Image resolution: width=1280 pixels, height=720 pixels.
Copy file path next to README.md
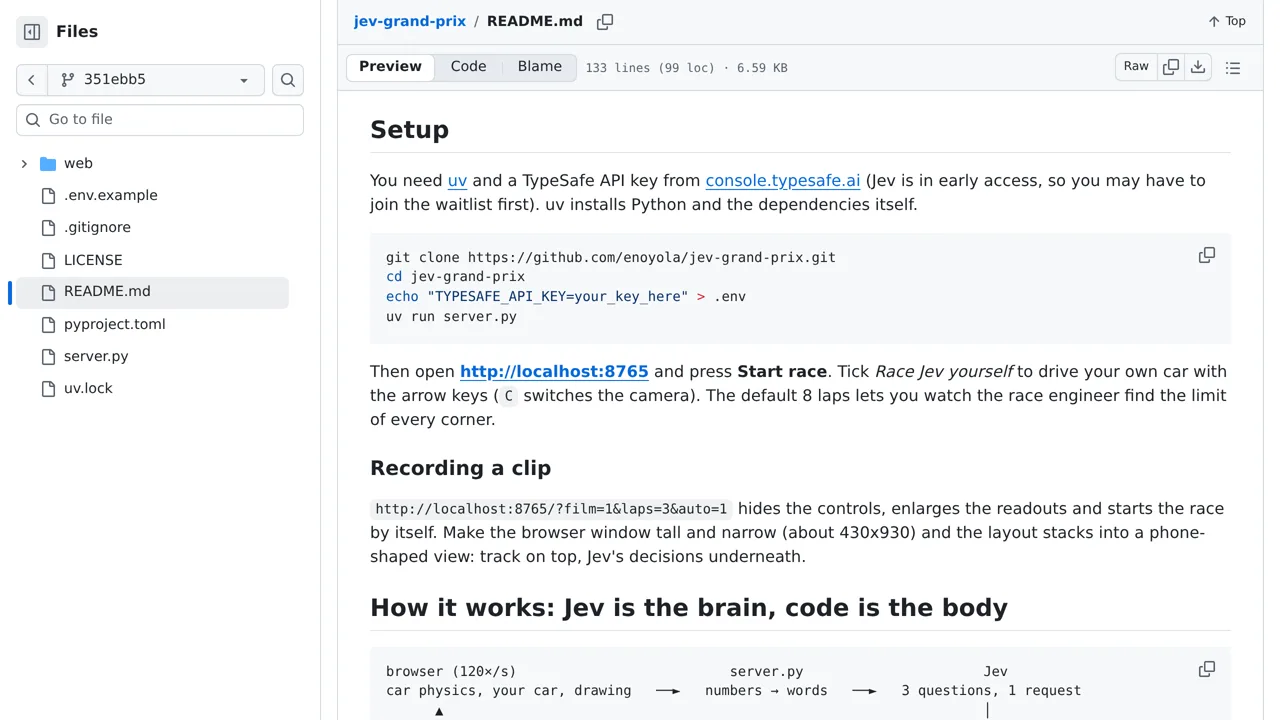click(x=605, y=22)
